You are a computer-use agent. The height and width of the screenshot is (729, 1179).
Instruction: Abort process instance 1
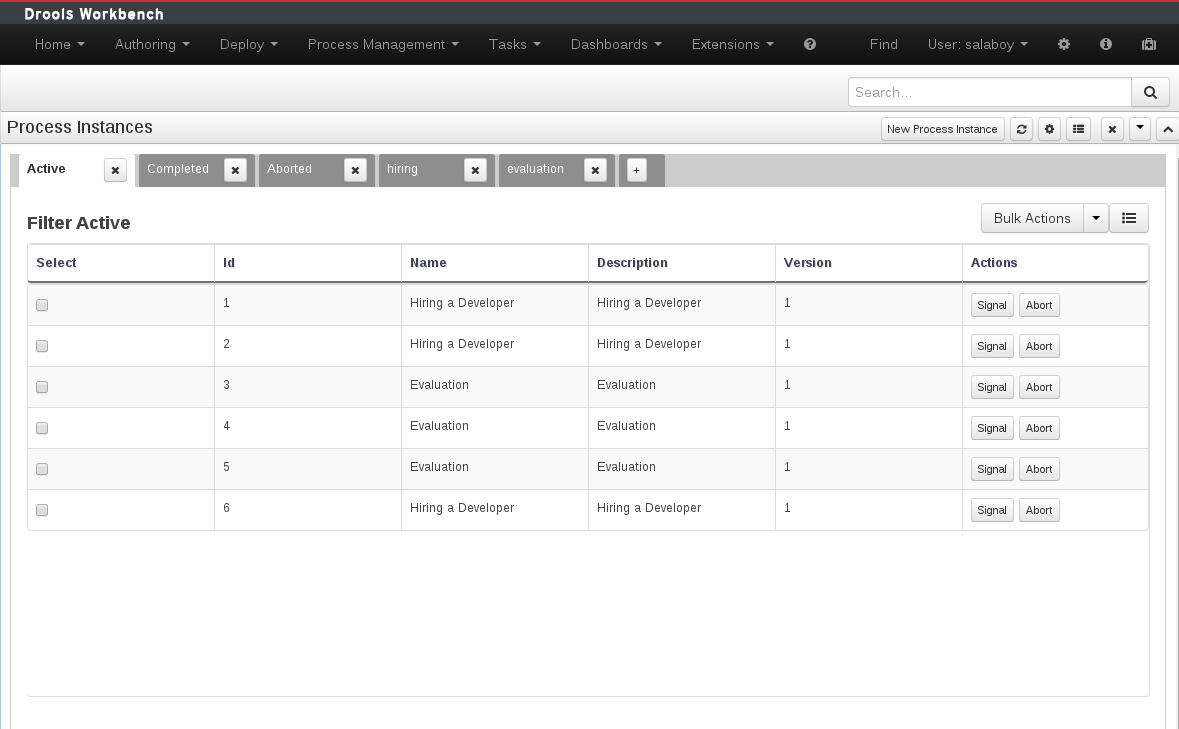1038,305
